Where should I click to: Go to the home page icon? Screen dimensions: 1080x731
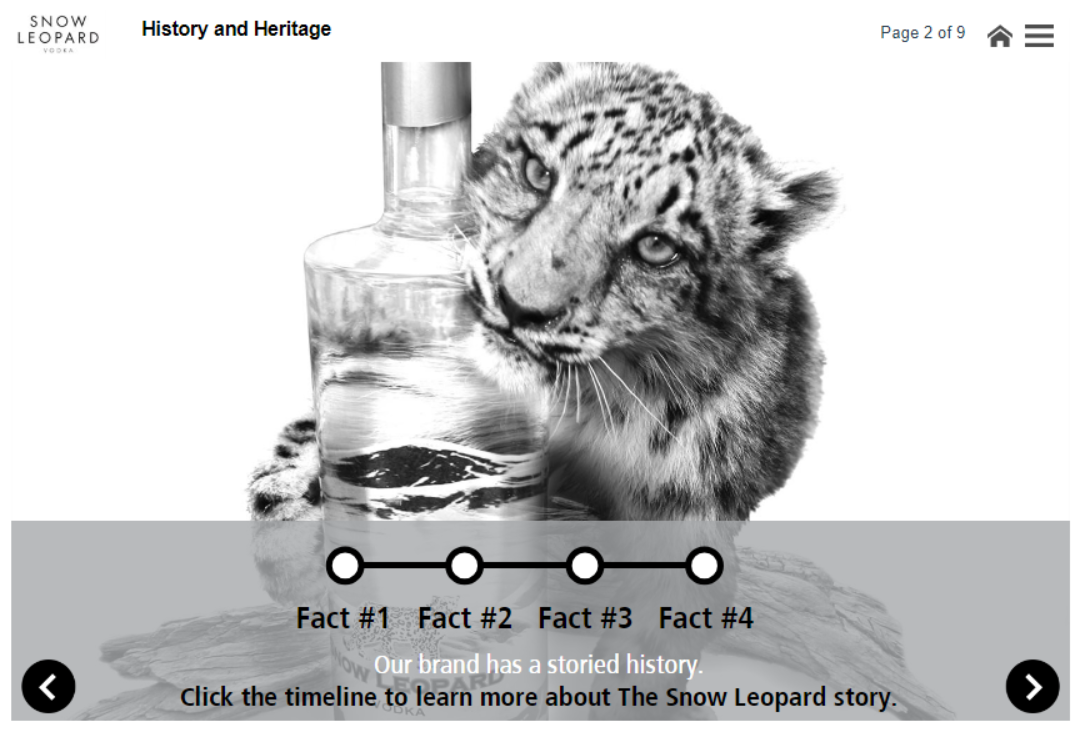999,35
